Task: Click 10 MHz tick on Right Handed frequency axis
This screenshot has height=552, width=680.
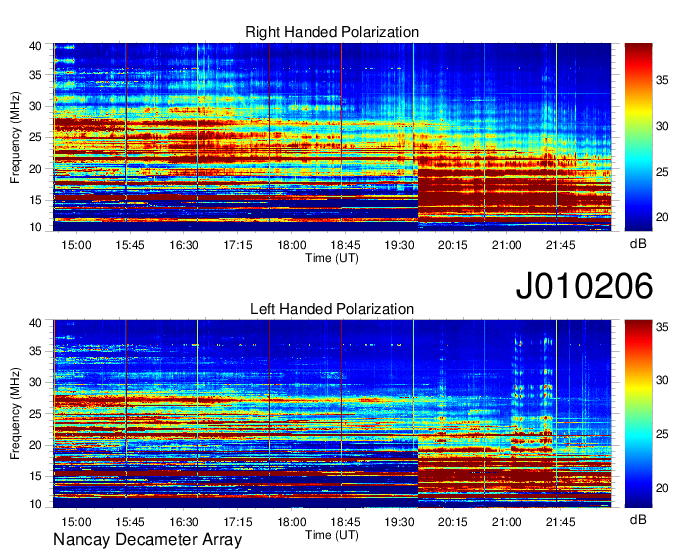Action: pos(35,227)
